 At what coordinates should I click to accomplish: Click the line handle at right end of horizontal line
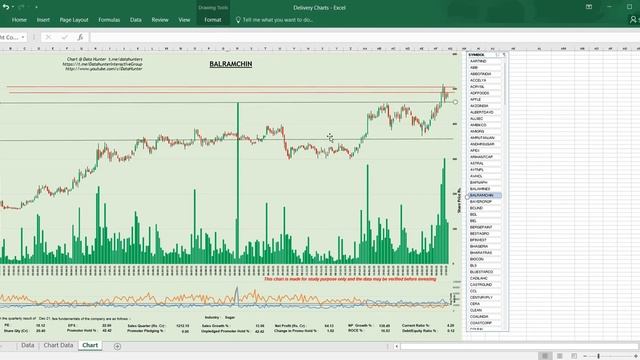tap(456, 102)
